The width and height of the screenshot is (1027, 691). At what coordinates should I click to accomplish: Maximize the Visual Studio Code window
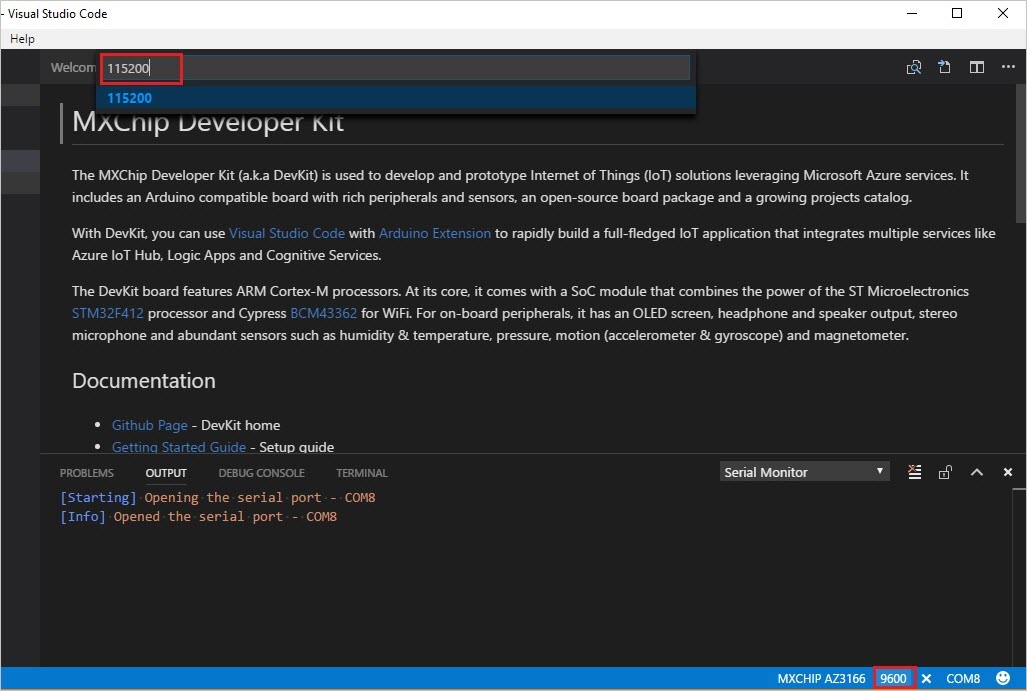point(957,14)
